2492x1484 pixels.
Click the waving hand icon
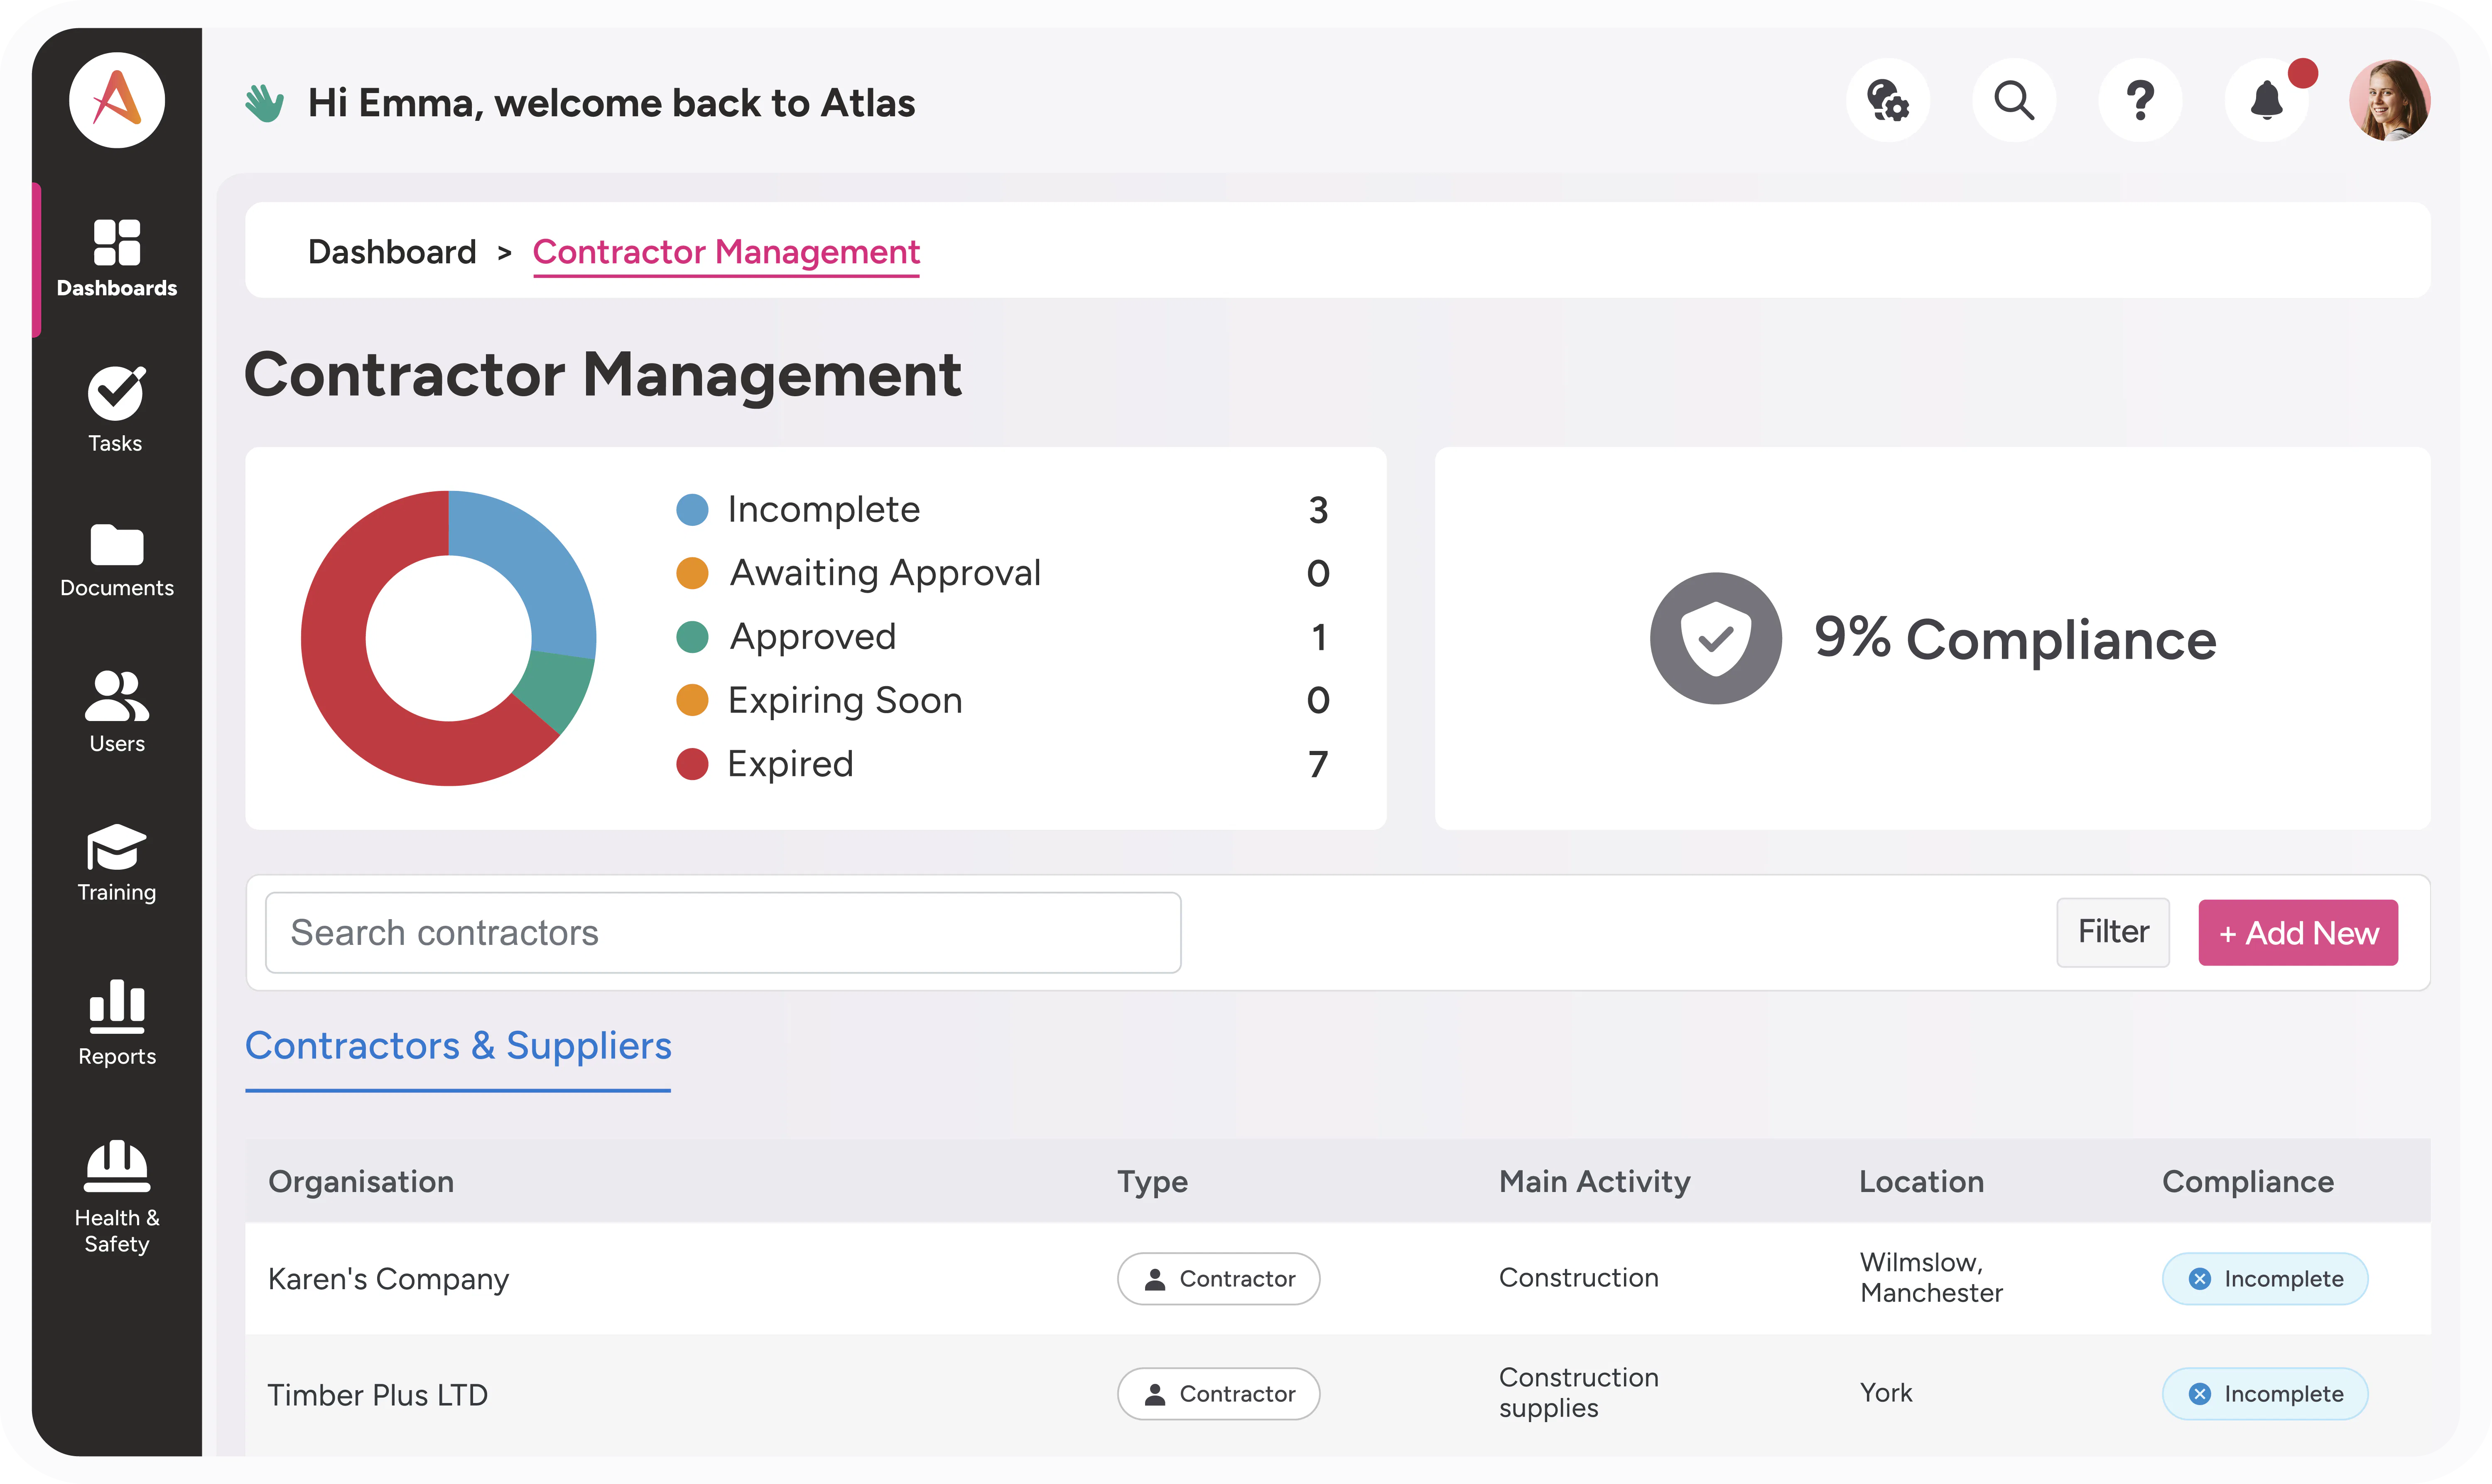coord(265,103)
